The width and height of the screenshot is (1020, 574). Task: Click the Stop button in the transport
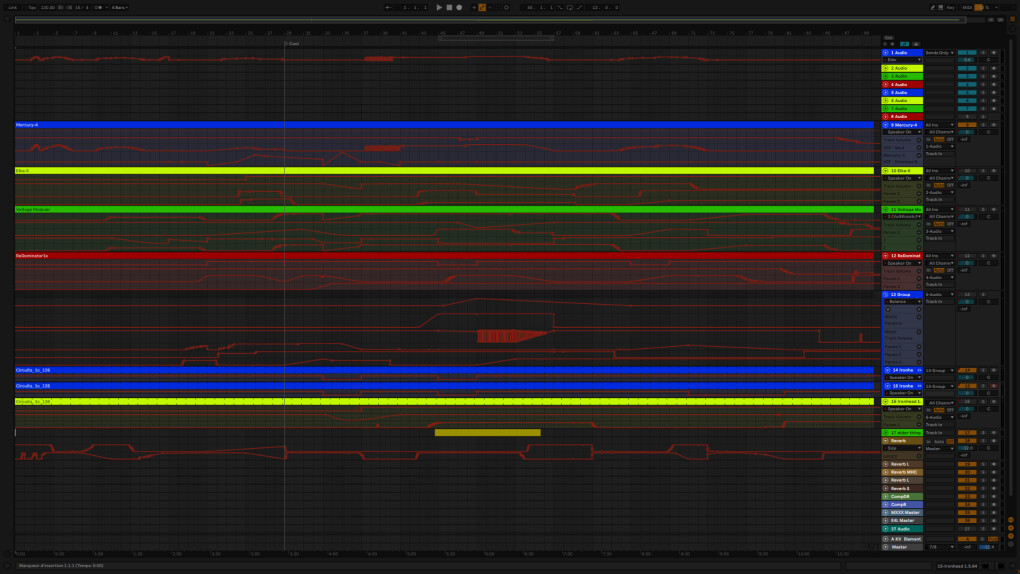point(449,7)
